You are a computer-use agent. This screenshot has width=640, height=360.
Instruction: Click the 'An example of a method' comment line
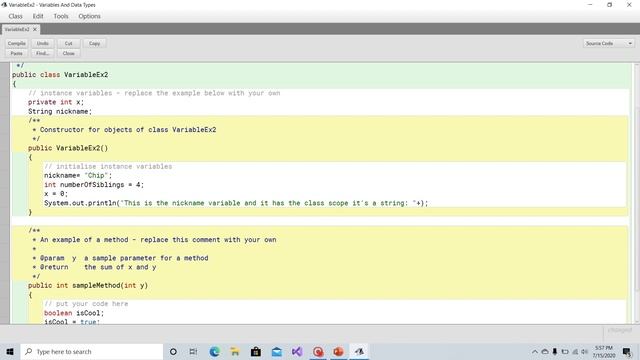click(154, 240)
